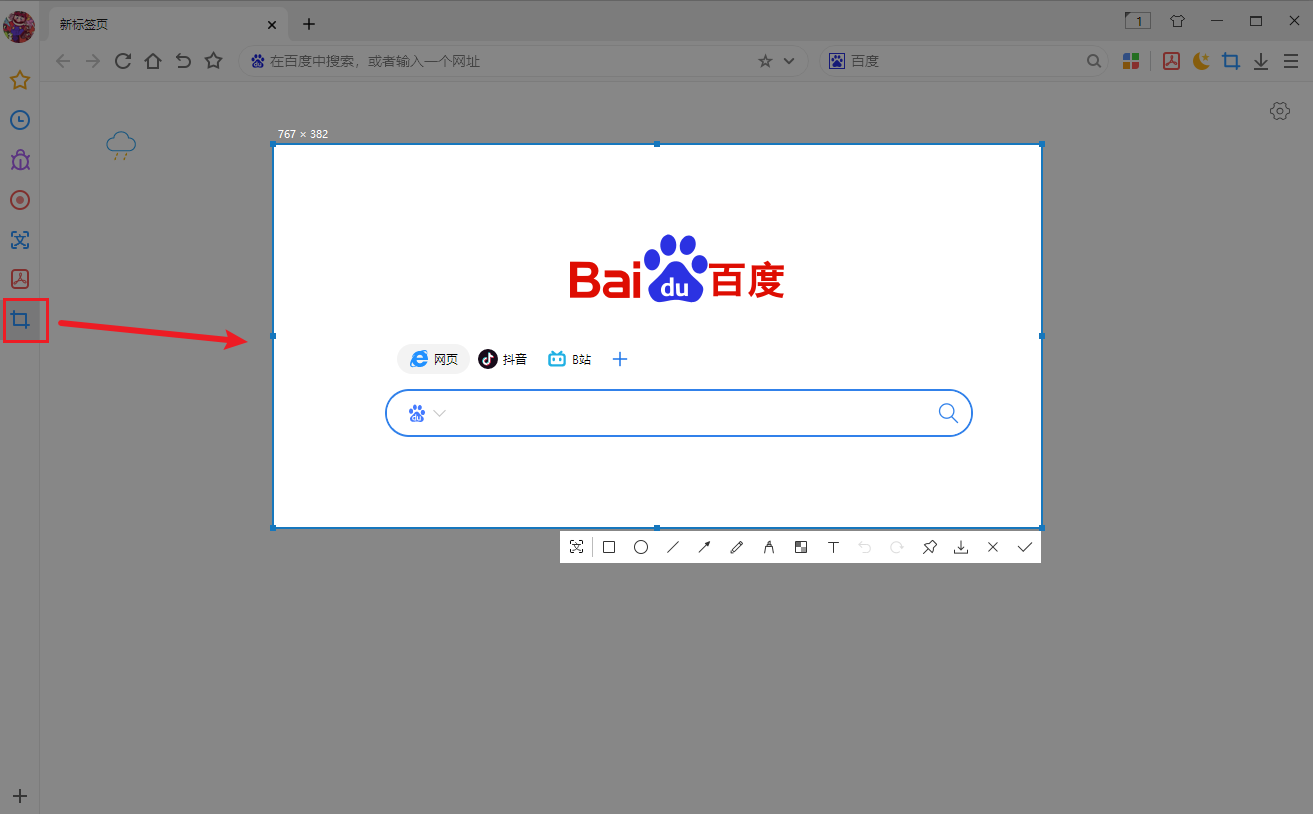1313x814 pixels.
Task: Apply the mosaic blur tool
Action: tap(801, 547)
